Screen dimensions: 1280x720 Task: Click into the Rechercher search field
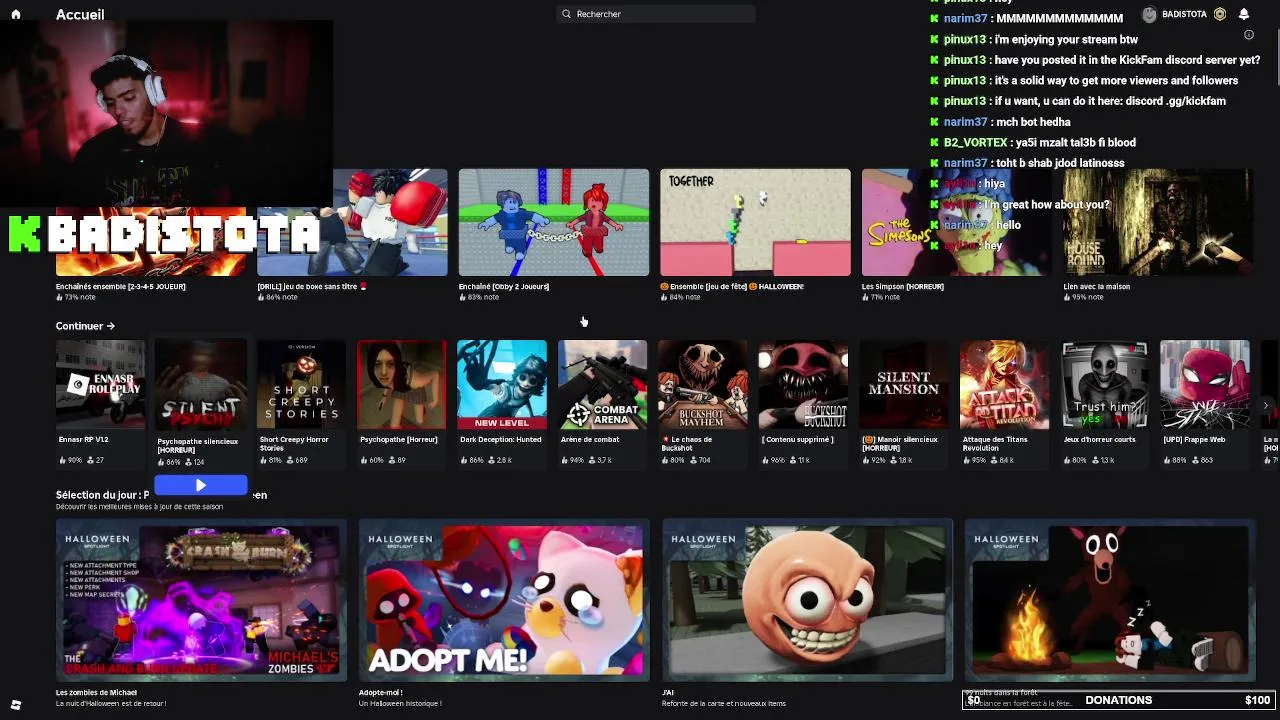pos(656,14)
